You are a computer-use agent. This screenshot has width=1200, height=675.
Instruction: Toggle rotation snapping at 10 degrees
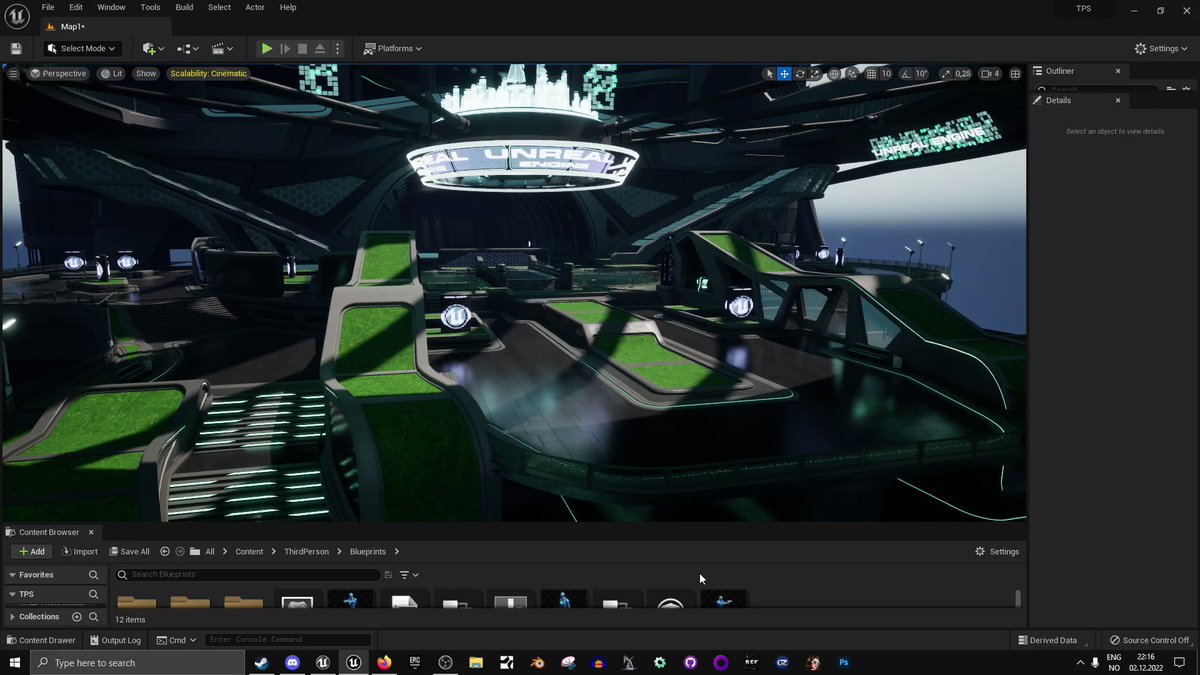click(906, 73)
